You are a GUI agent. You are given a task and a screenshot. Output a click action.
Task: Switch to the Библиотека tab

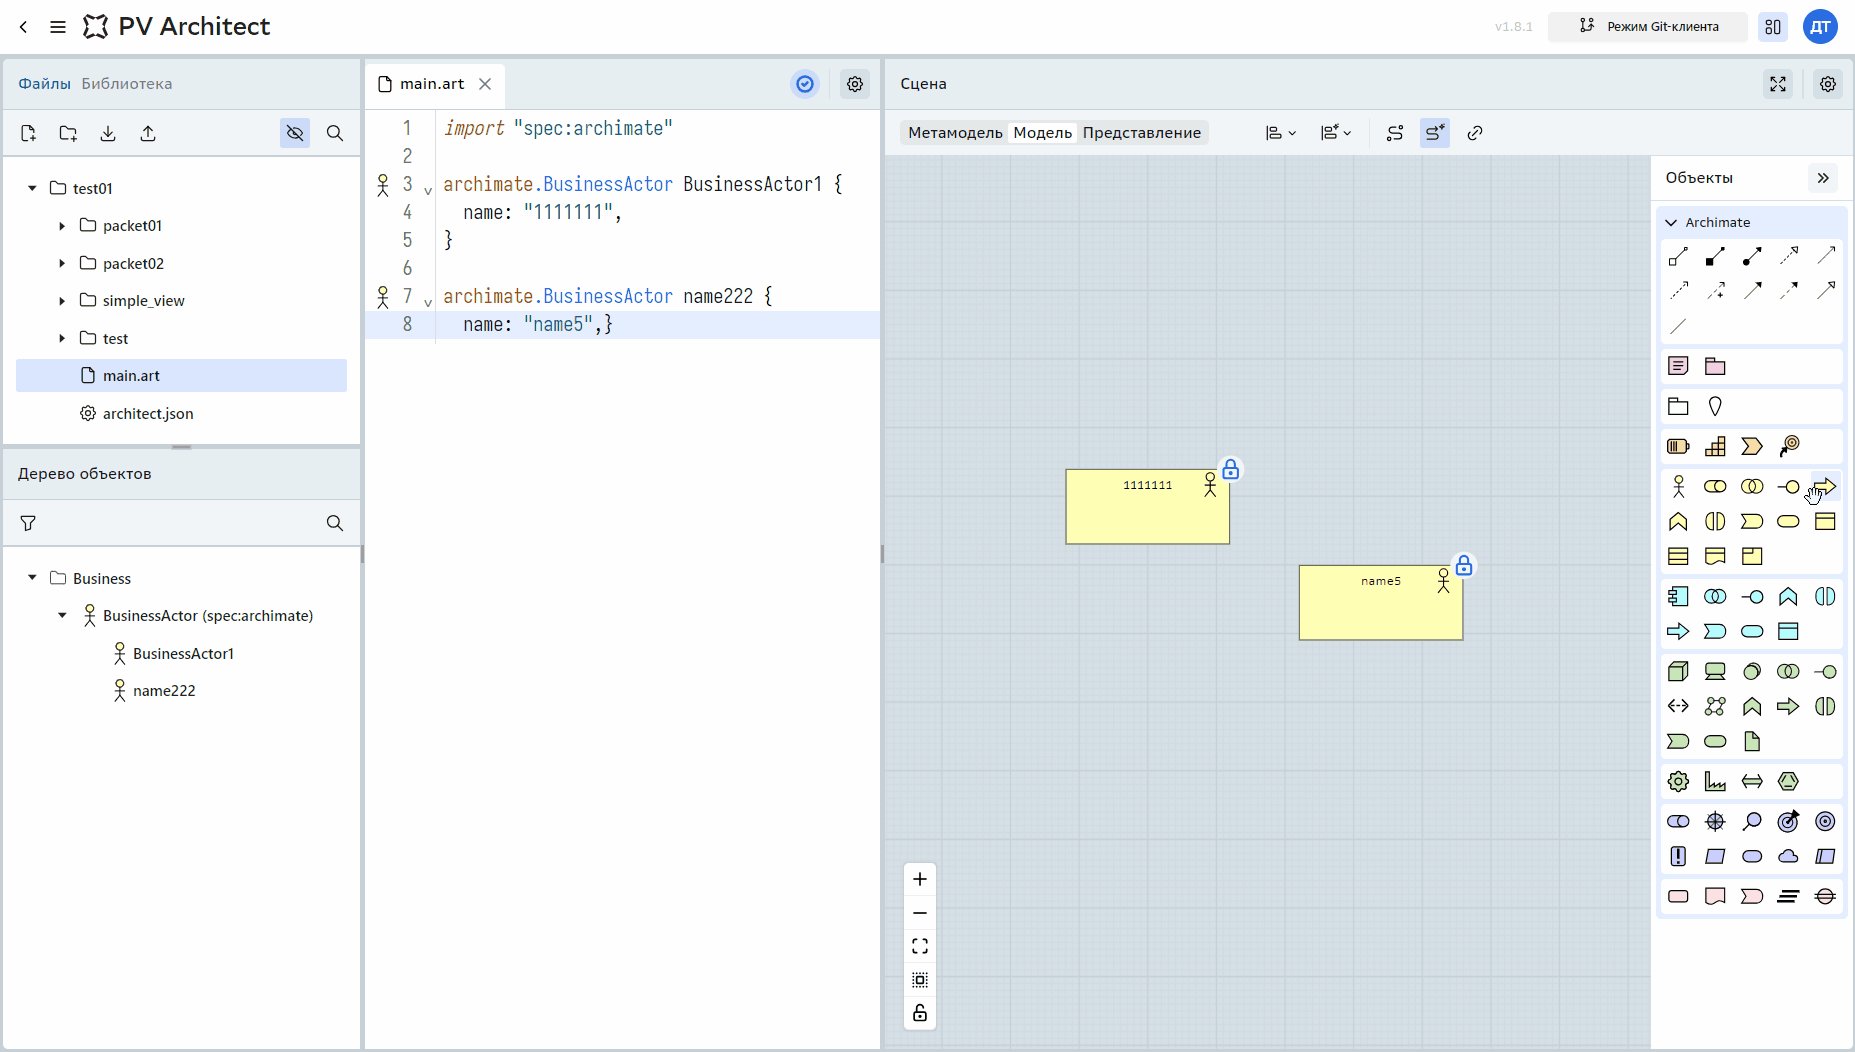coord(127,84)
